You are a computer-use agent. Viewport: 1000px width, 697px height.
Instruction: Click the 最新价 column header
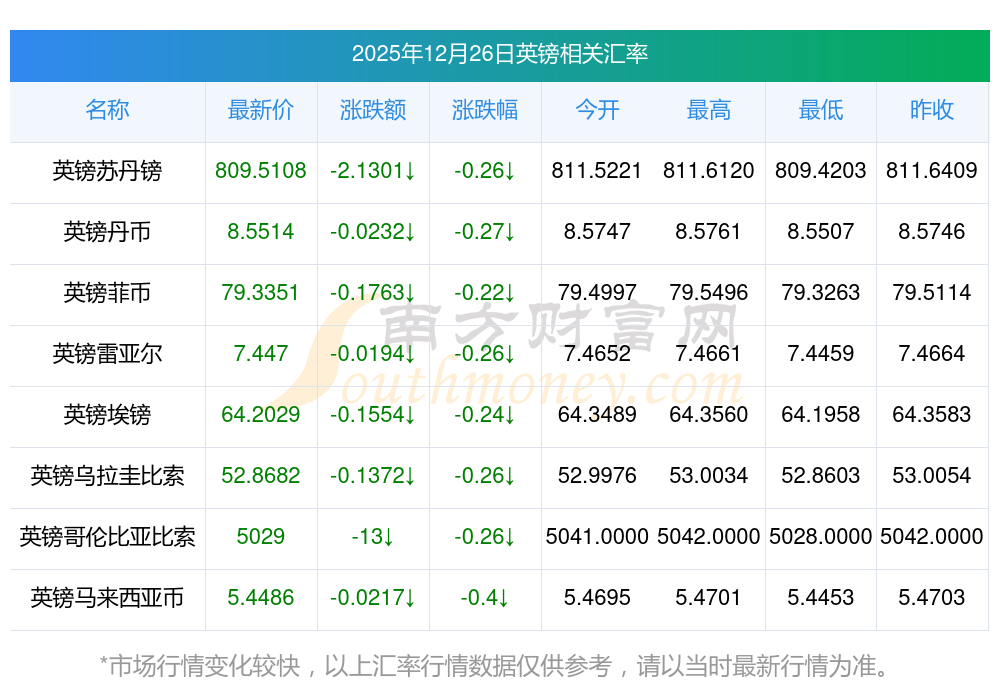261,110
